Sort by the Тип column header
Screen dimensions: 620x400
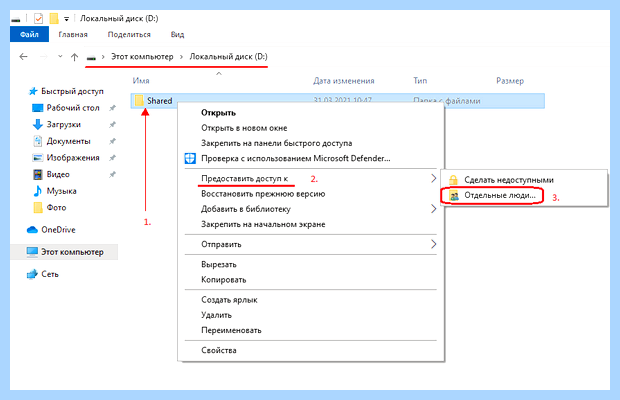pos(420,81)
